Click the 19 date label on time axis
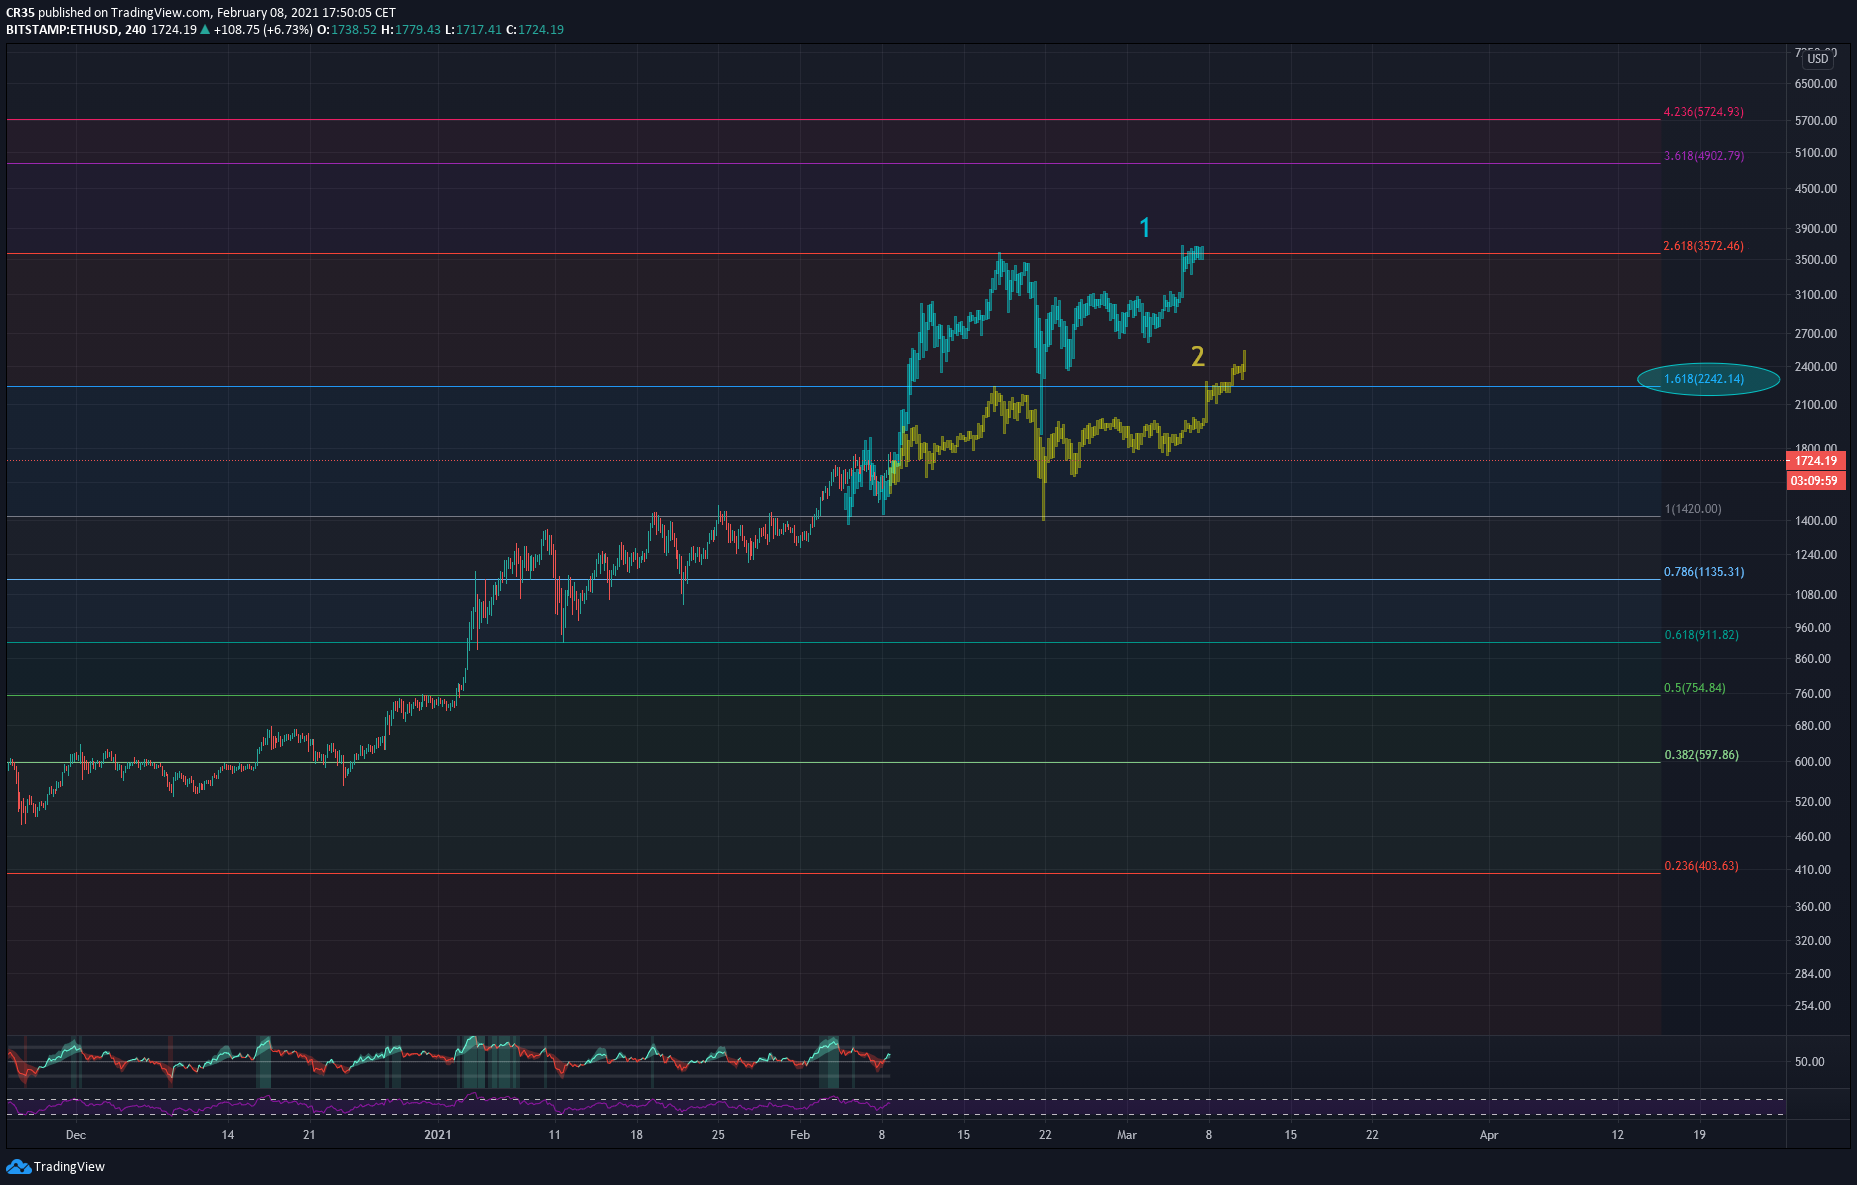Viewport: 1857px width, 1185px height. 1700,1135
